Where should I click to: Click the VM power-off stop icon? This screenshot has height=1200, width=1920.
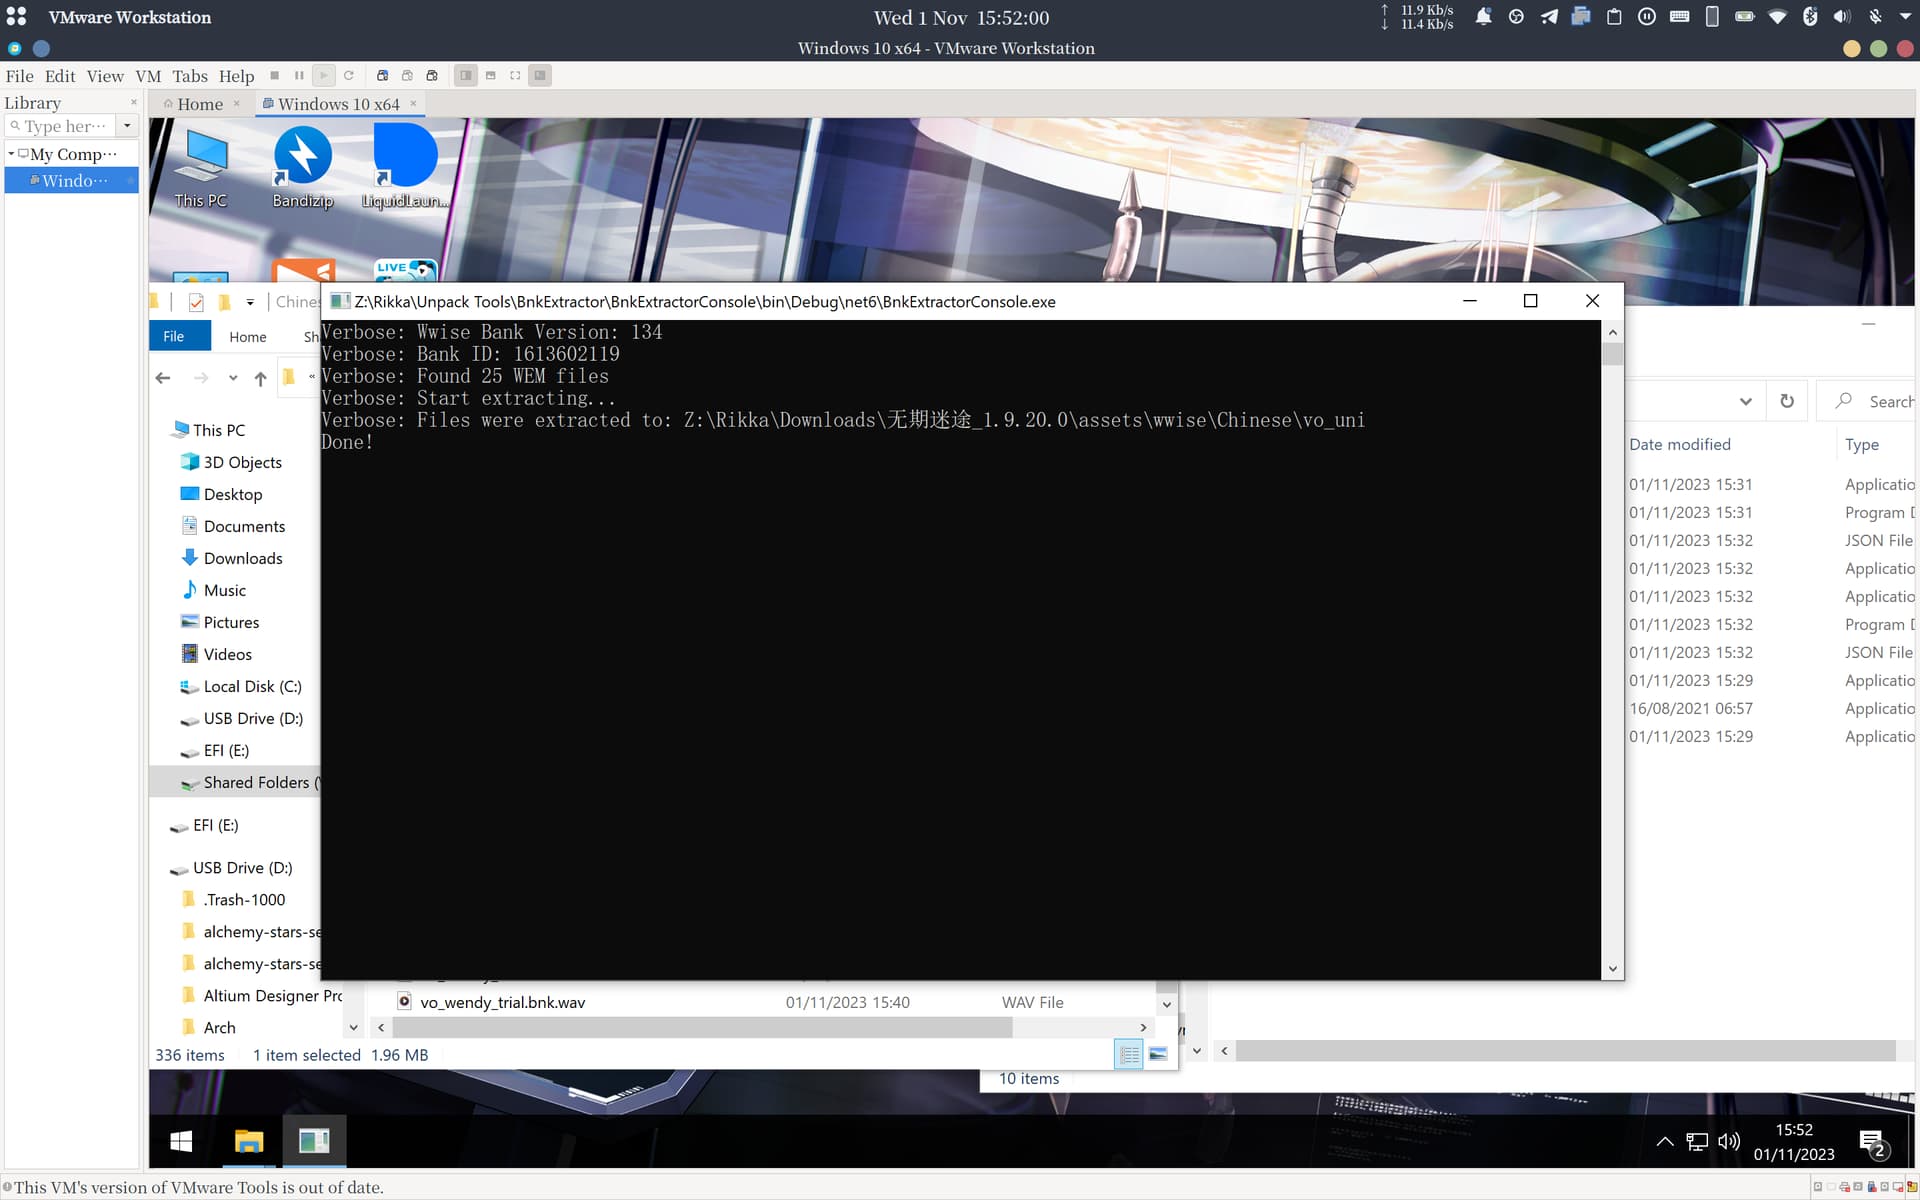[x=275, y=76]
